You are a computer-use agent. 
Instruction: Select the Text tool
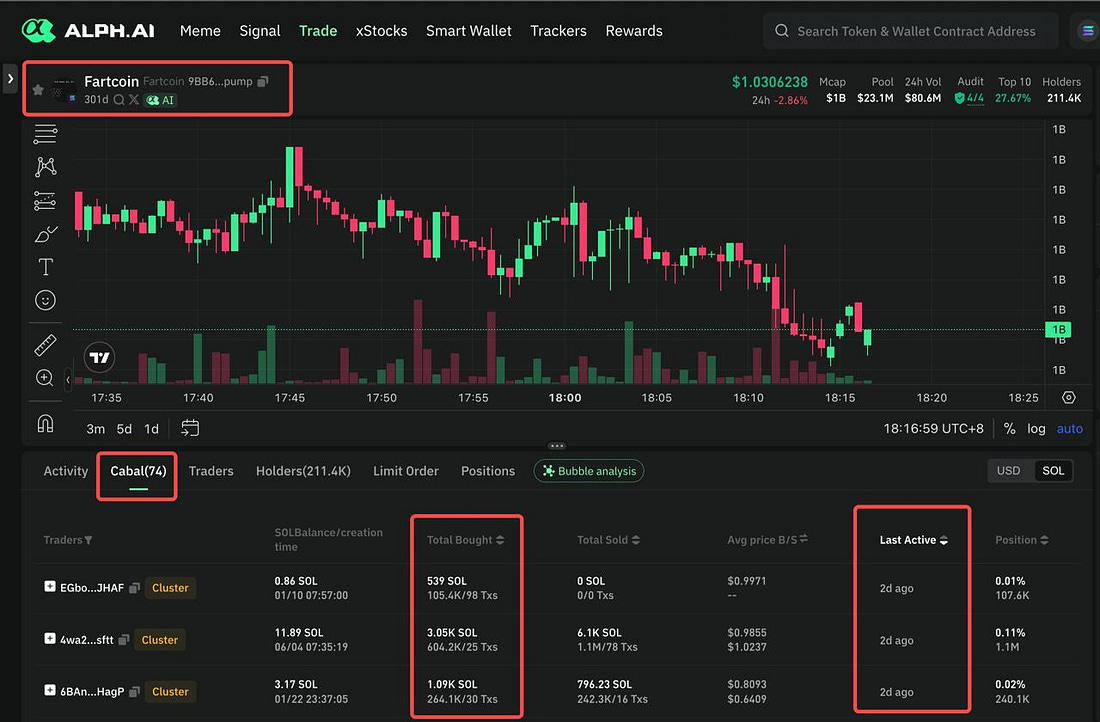click(x=45, y=267)
